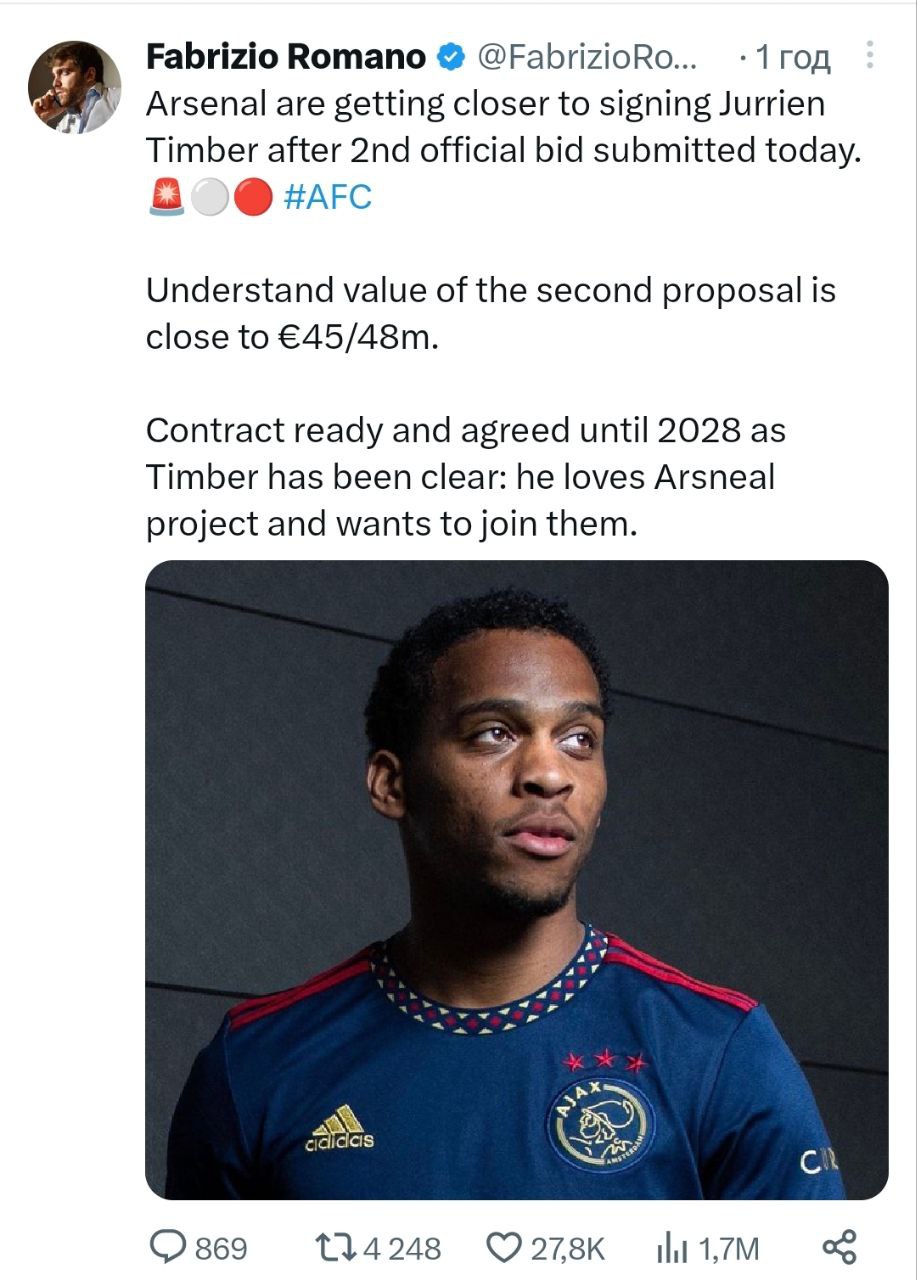Click the repost arrows icon
The image size is (917, 1280).
pyautogui.click(x=332, y=1247)
